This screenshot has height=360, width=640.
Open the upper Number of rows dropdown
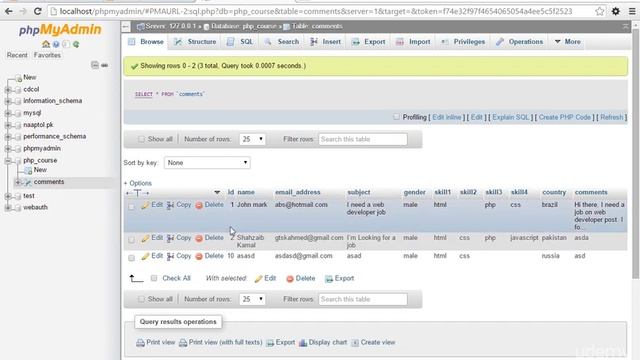tap(252, 139)
